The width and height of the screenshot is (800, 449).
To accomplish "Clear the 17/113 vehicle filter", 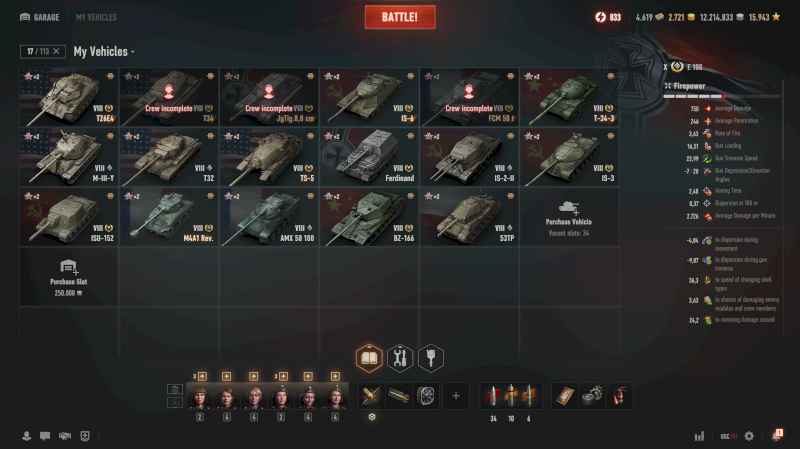I will pyautogui.click(x=56, y=51).
